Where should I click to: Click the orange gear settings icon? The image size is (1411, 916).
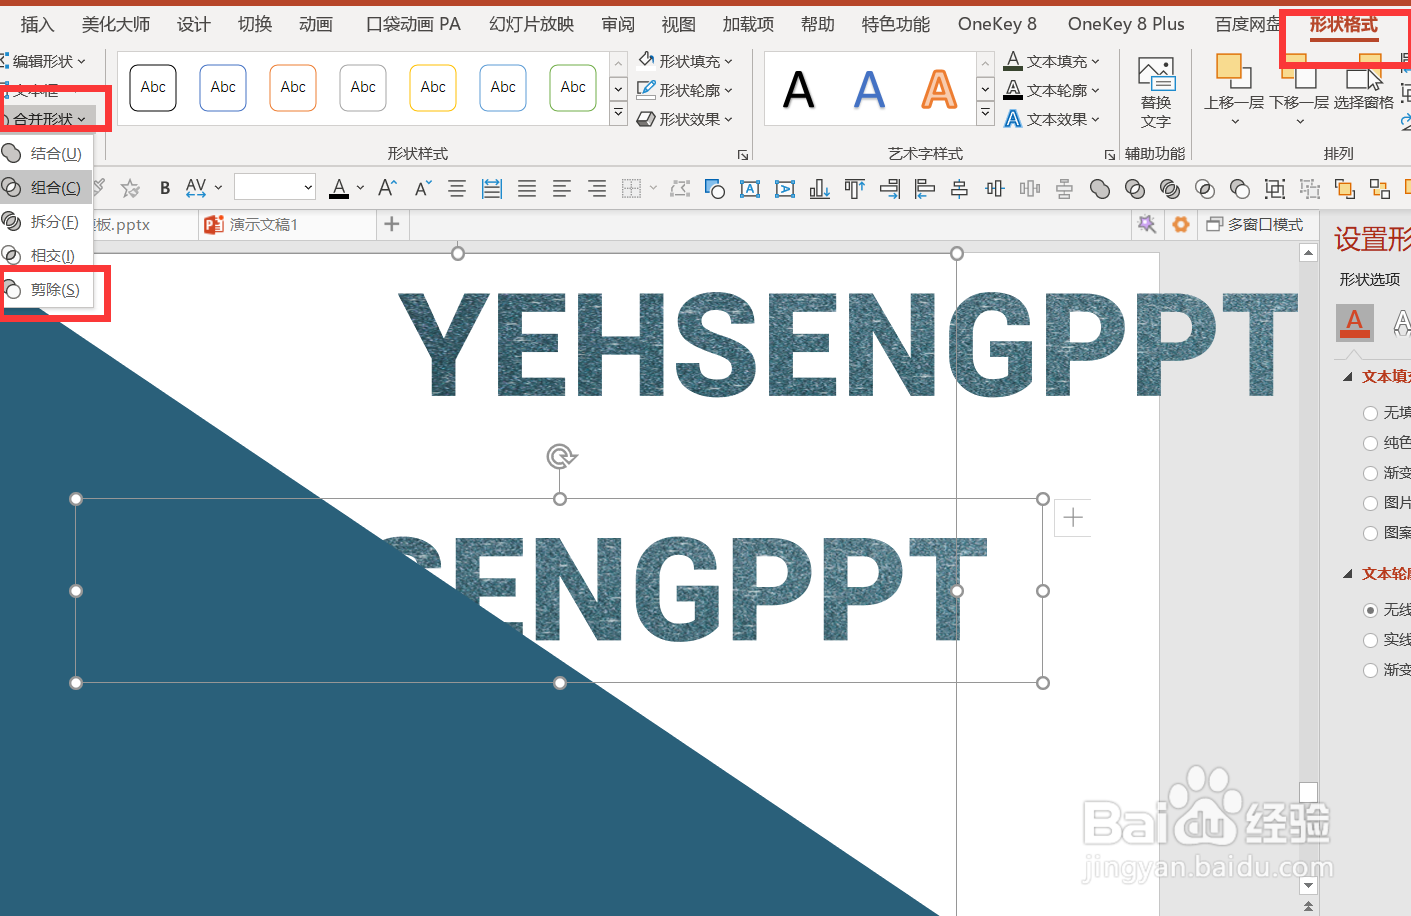[x=1181, y=225]
